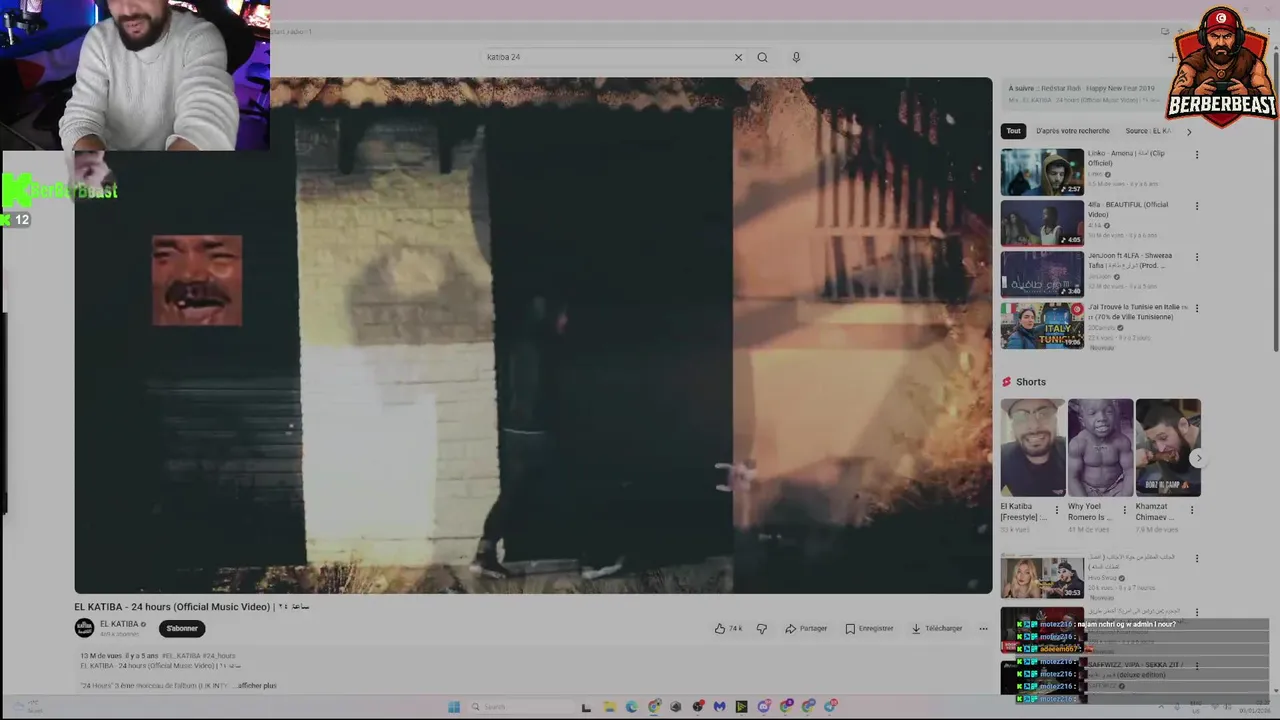Subscribe with the S'abonner button
This screenshot has width=1280, height=720.
[x=182, y=629]
